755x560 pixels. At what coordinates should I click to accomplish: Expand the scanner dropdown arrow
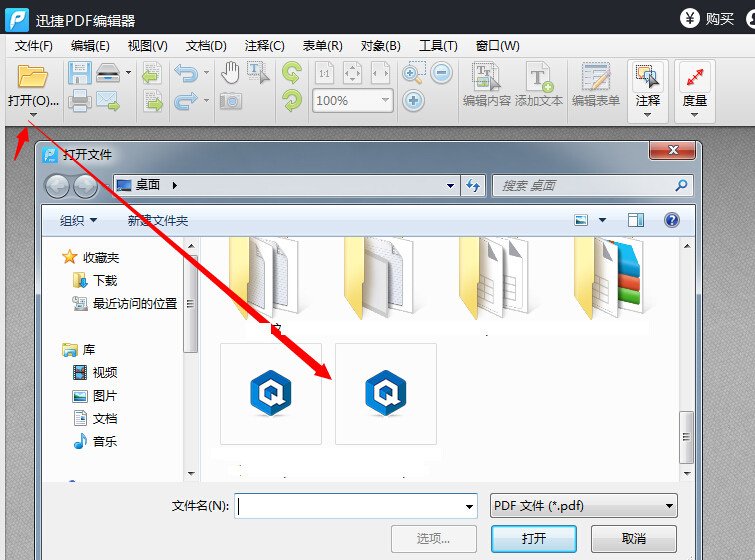pos(128,73)
